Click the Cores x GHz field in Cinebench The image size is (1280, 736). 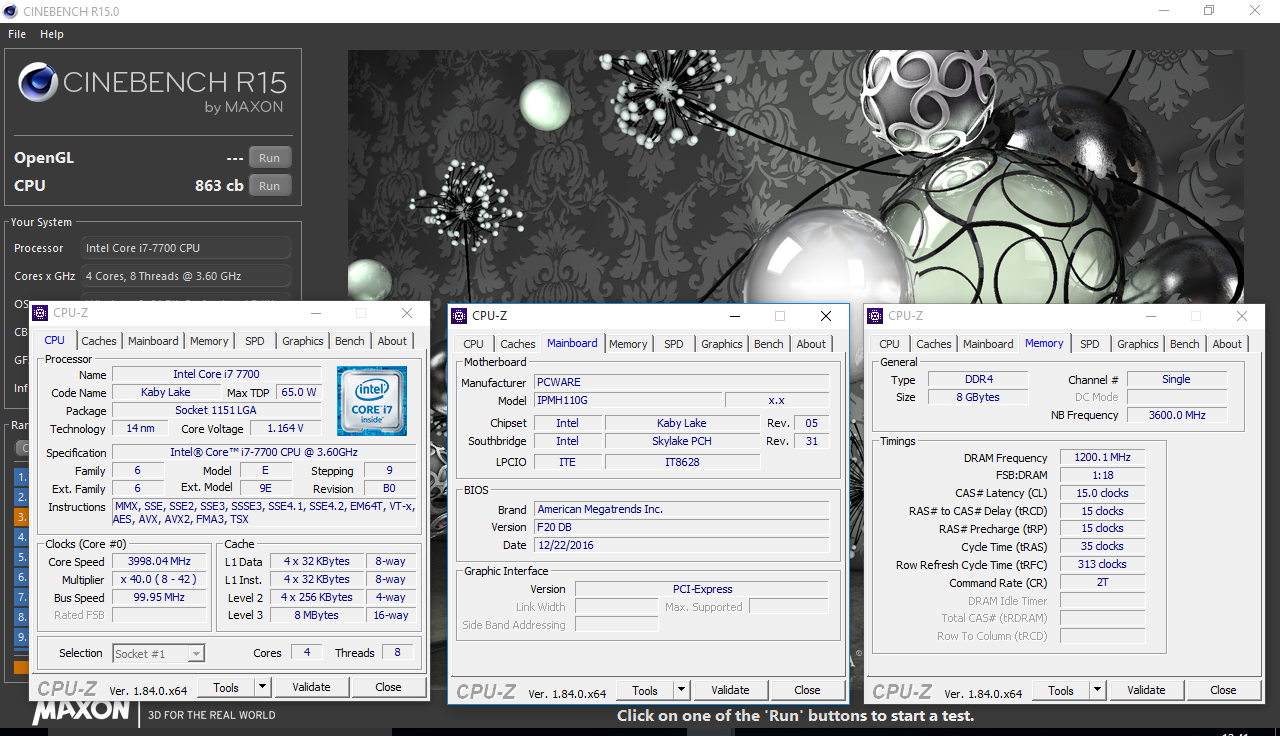[185, 276]
